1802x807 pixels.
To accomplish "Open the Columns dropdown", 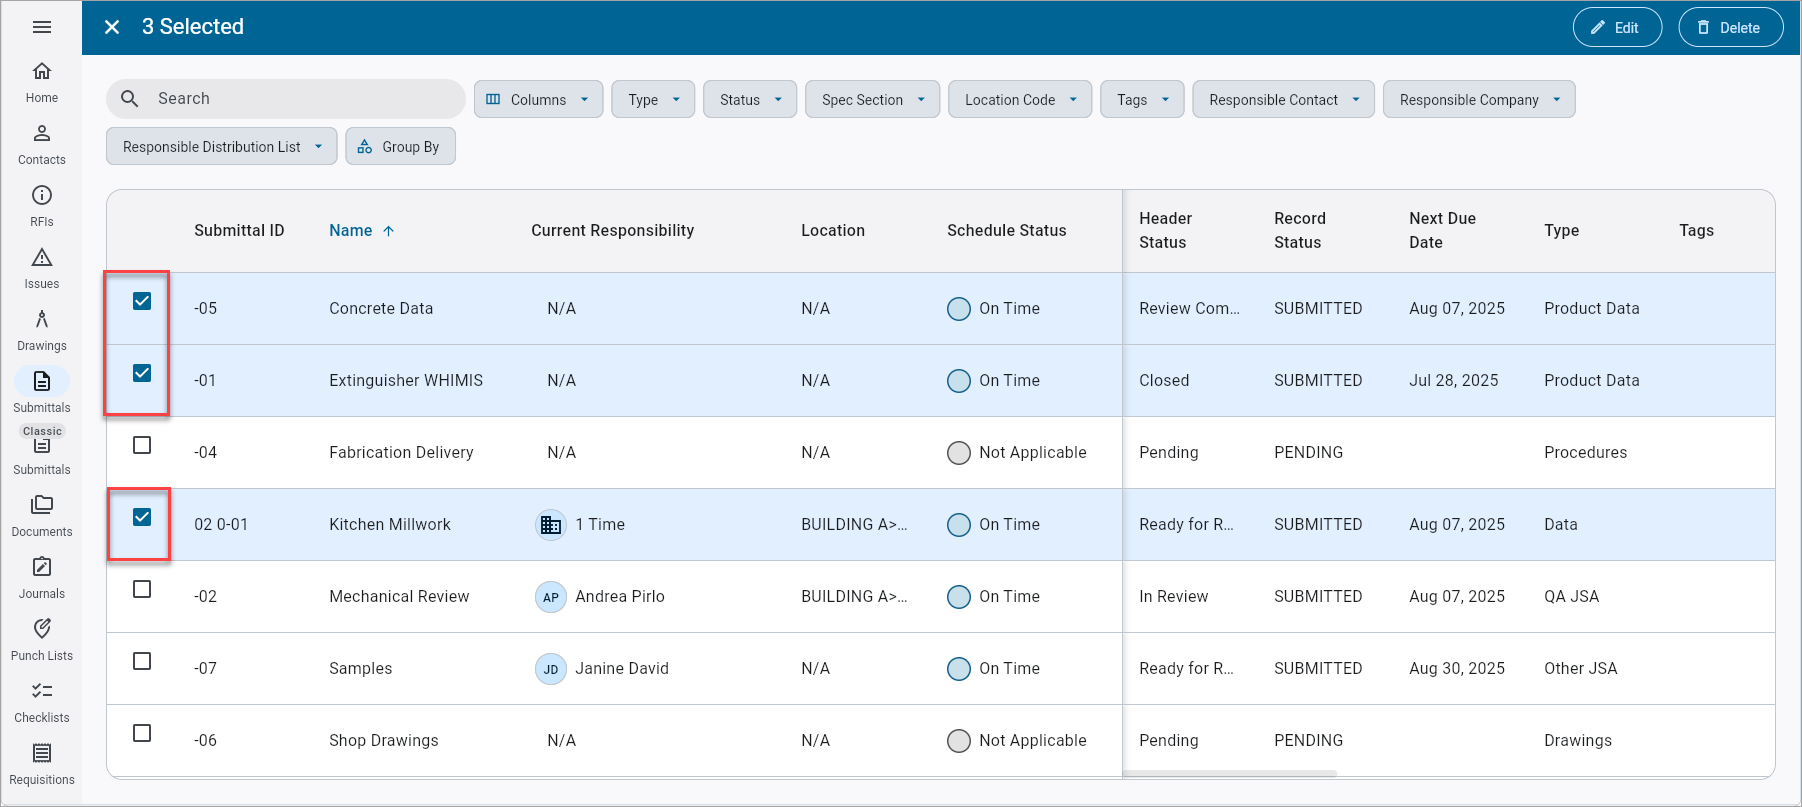I will [x=538, y=99].
